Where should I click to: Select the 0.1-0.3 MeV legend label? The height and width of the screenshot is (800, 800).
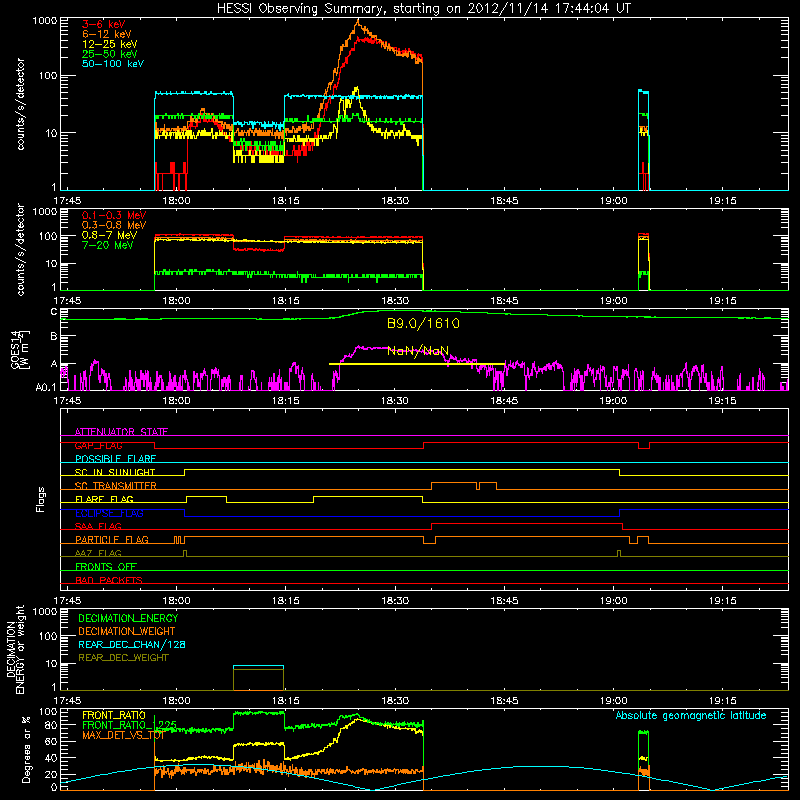pos(114,215)
